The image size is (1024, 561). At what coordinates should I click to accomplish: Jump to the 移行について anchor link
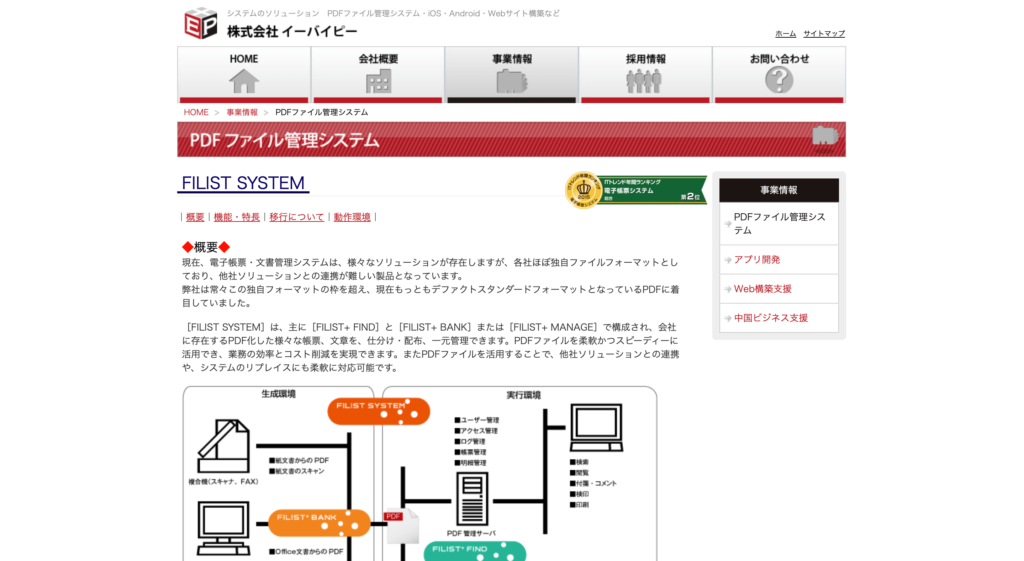296,217
